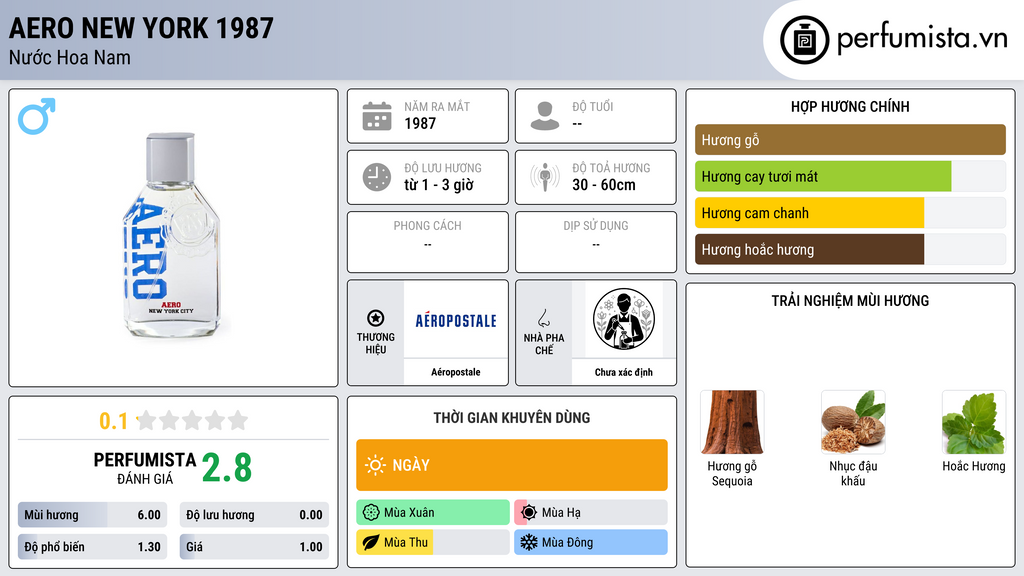Click the Aéropostale brand name label
The image size is (1024, 576).
(456, 372)
